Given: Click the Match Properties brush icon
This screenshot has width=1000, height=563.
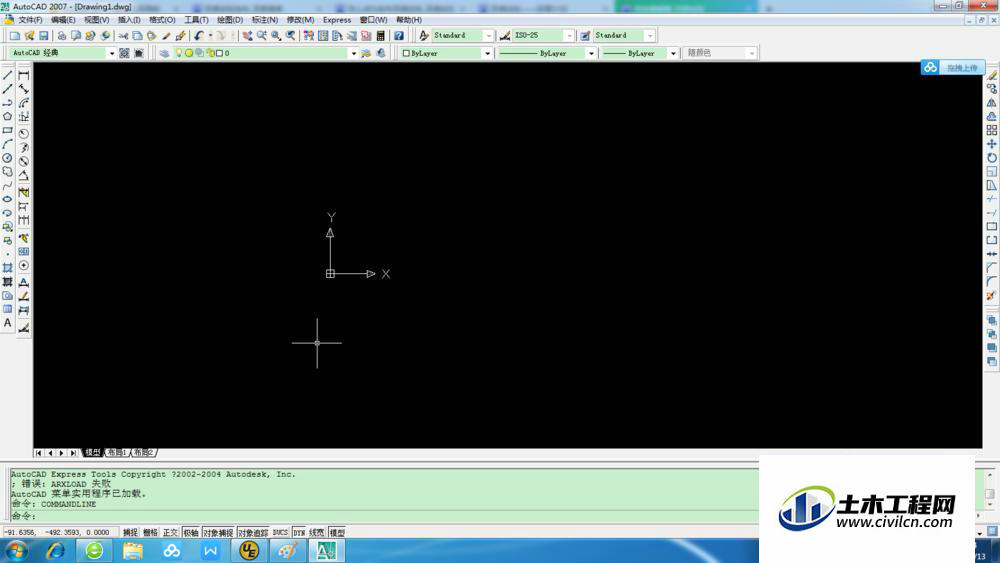Looking at the screenshot, I should tap(166, 36).
